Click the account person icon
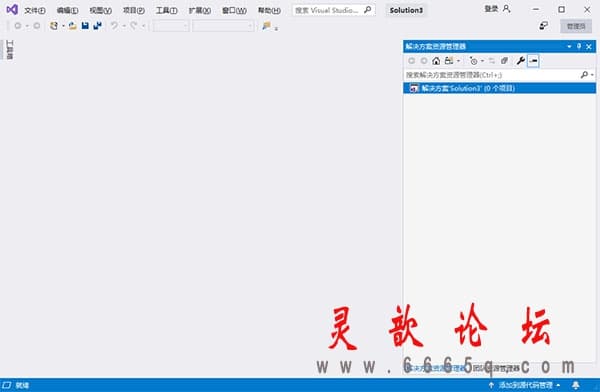The width and height of the screenshot is (600, 392). tap(506, 9)
